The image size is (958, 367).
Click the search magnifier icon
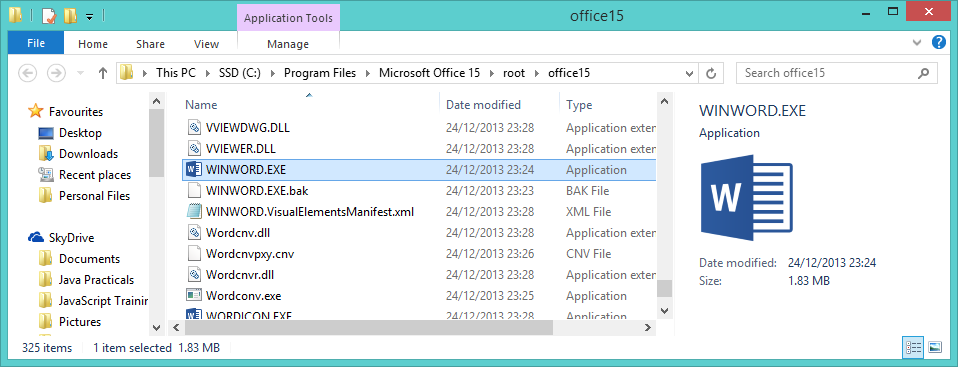tap(924, 73)
